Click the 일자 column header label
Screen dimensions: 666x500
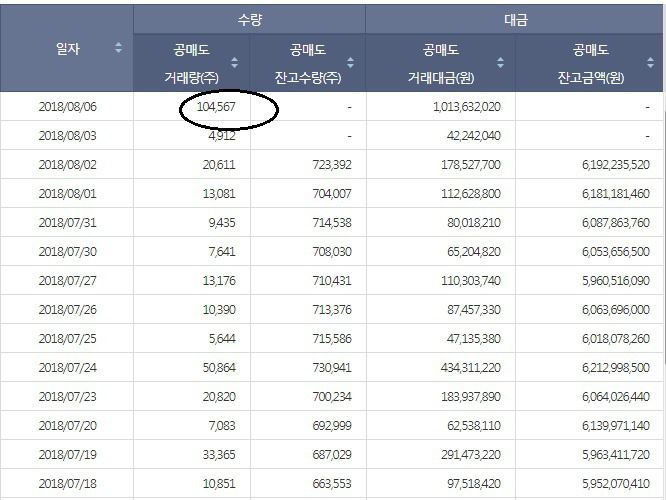[x=68, y=48]
